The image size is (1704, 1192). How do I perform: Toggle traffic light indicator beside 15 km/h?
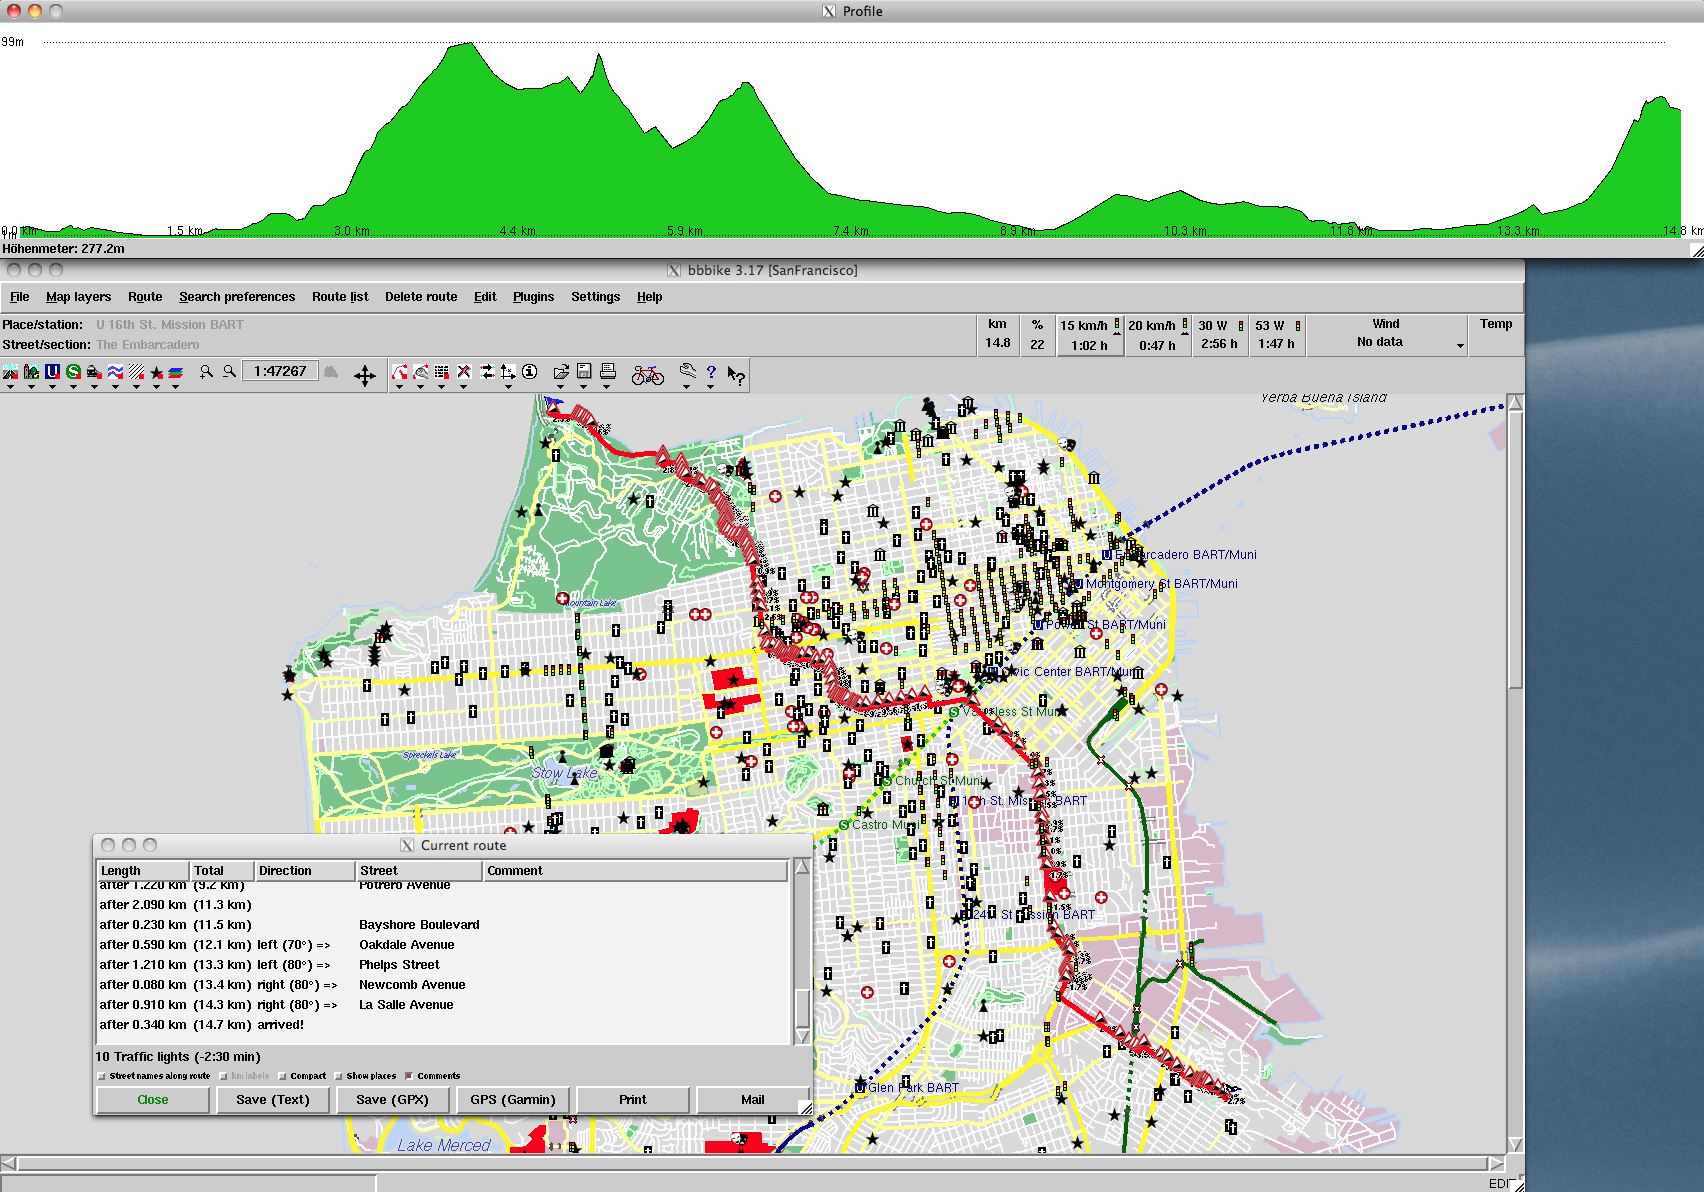[1117, 325]
